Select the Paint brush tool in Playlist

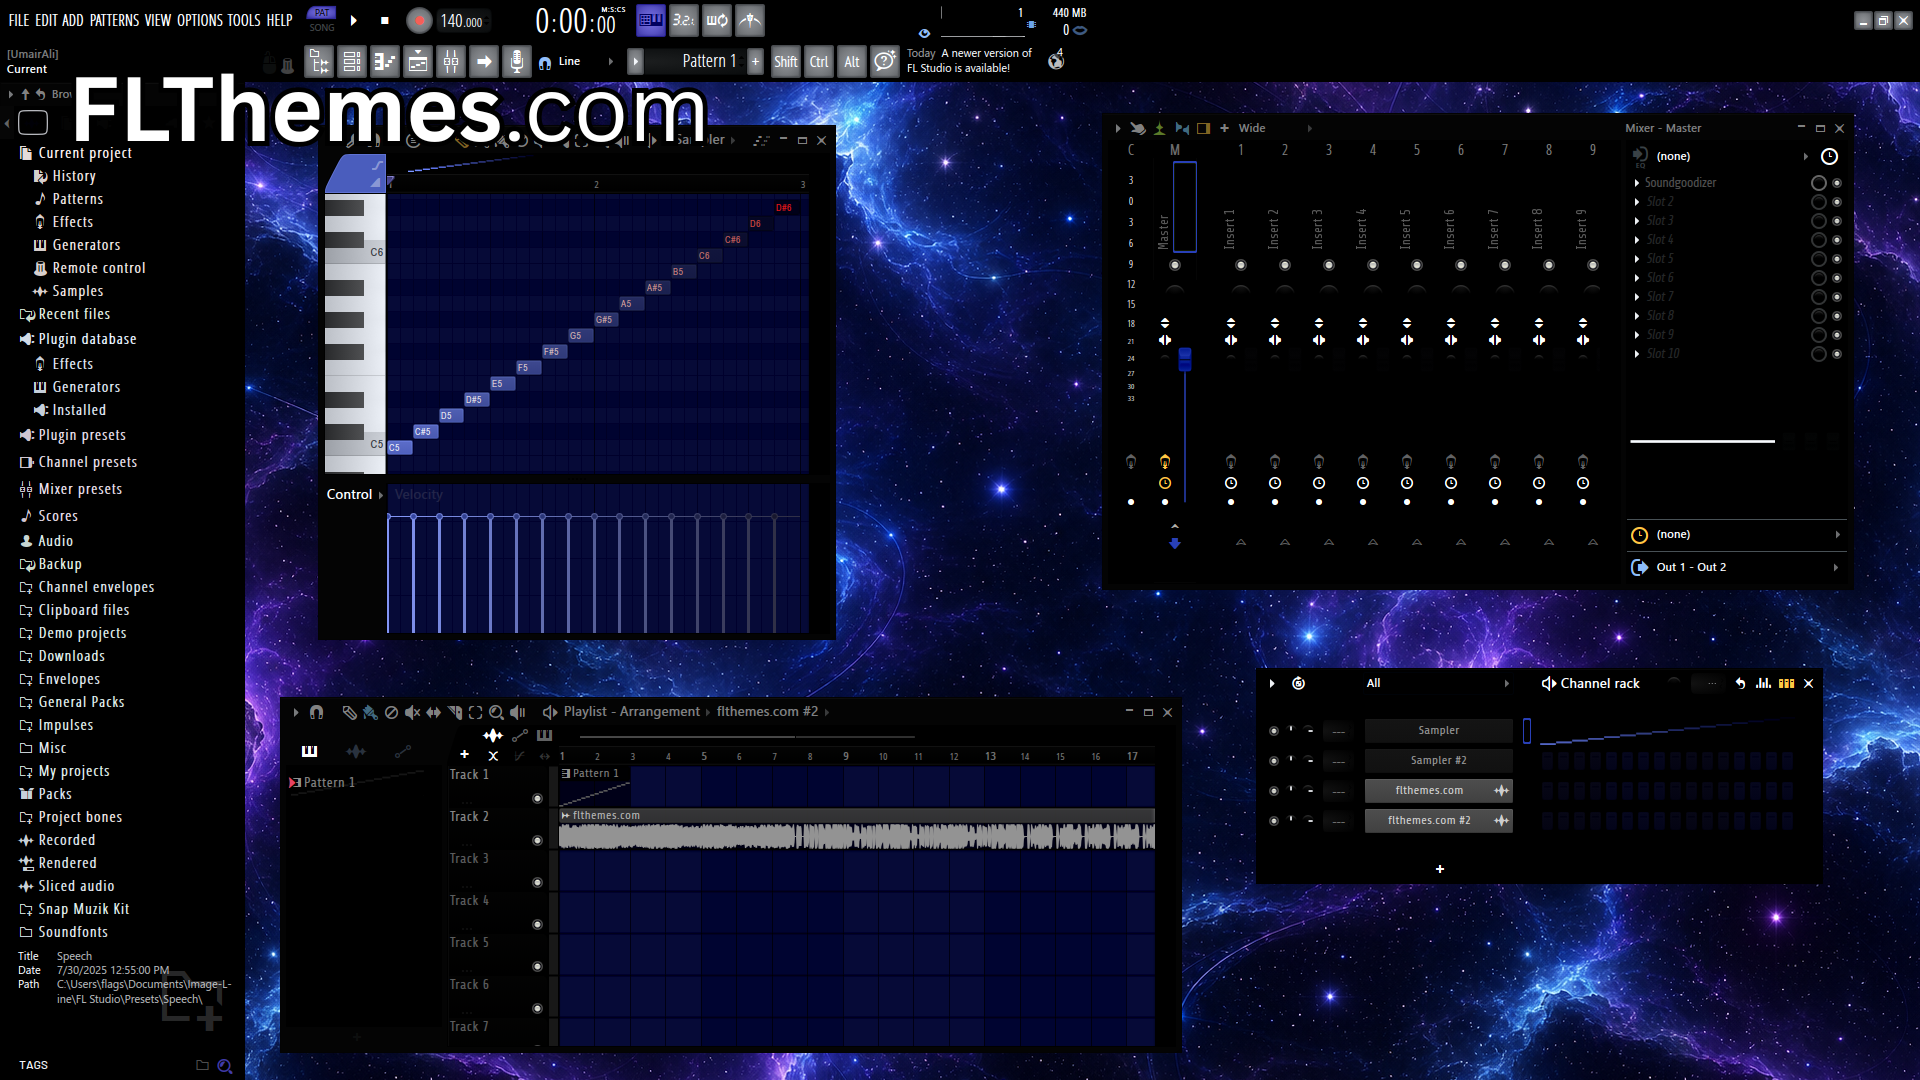pos(370,712)
